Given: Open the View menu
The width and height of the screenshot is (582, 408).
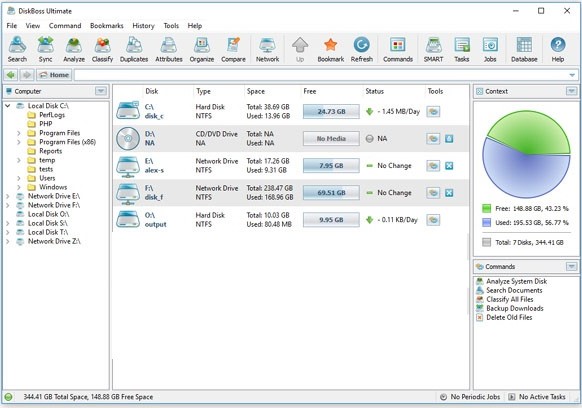Looking at the screenshot, I should (x=33, y=26).
